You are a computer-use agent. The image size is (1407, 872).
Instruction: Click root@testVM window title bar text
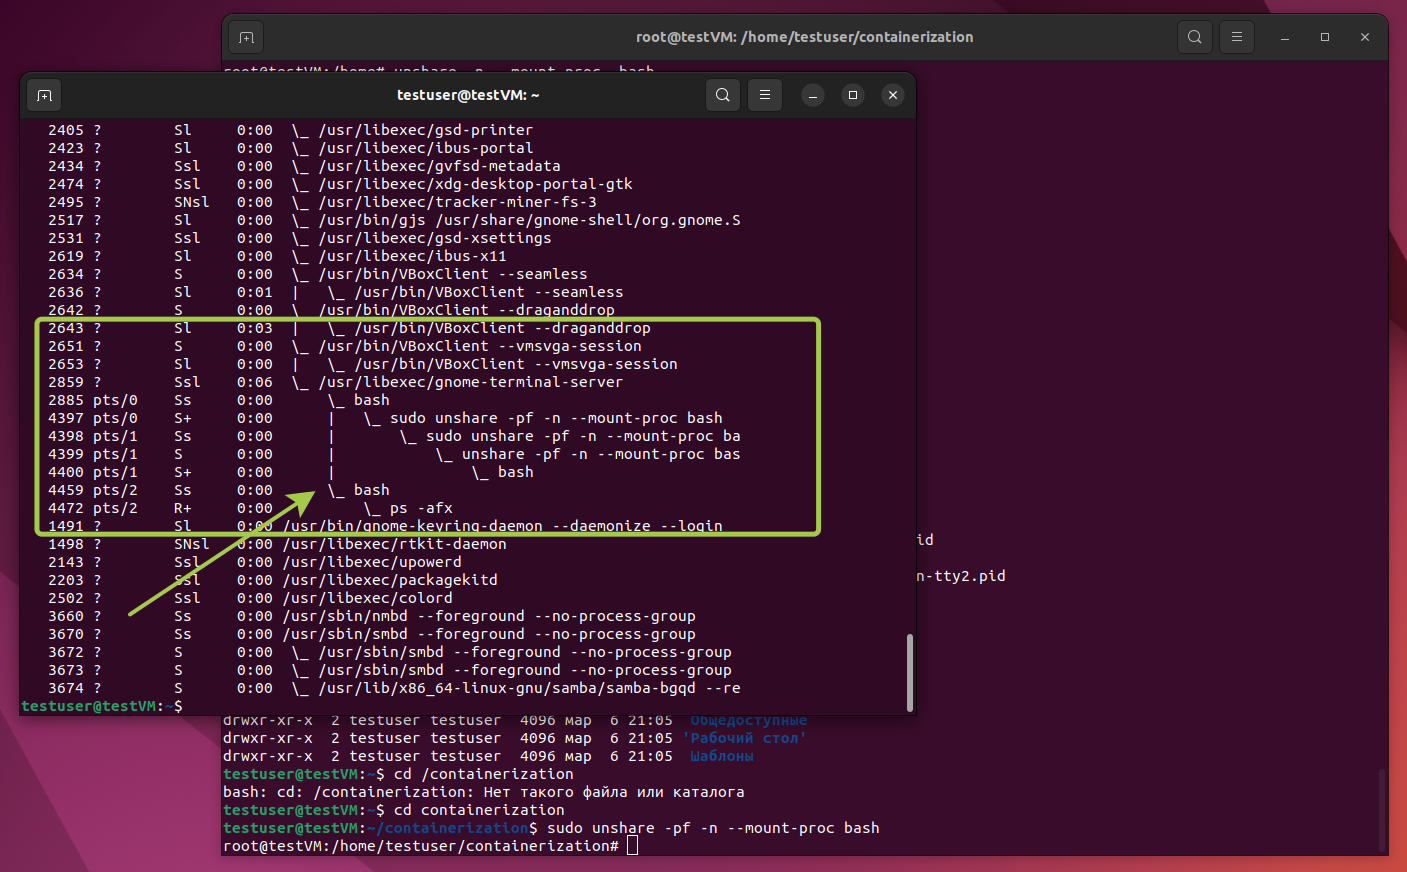pos(805,37)
